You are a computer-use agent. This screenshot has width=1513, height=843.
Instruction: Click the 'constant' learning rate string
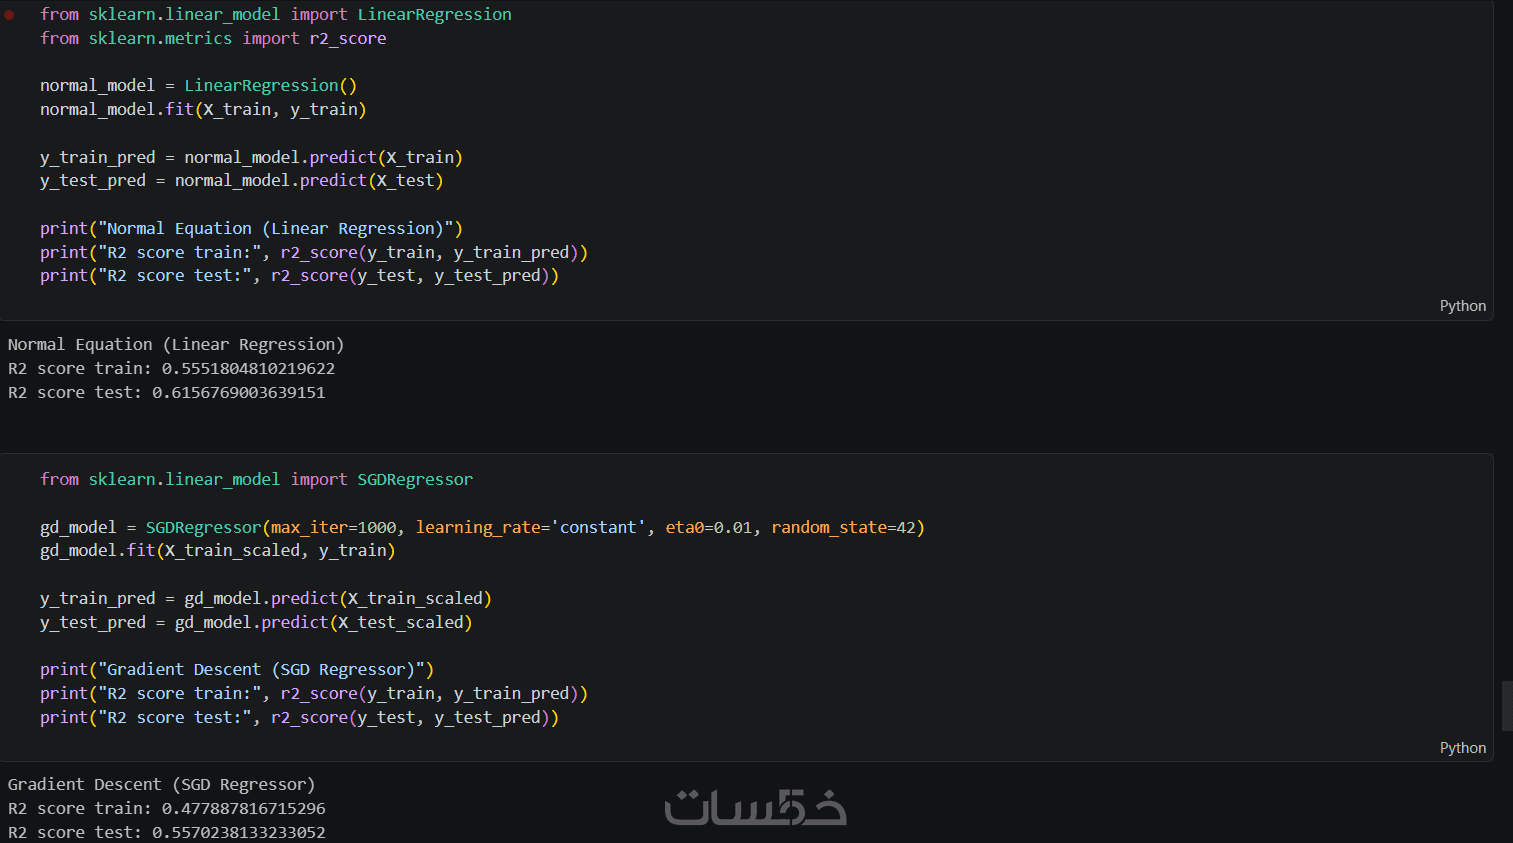coord(598,528)
